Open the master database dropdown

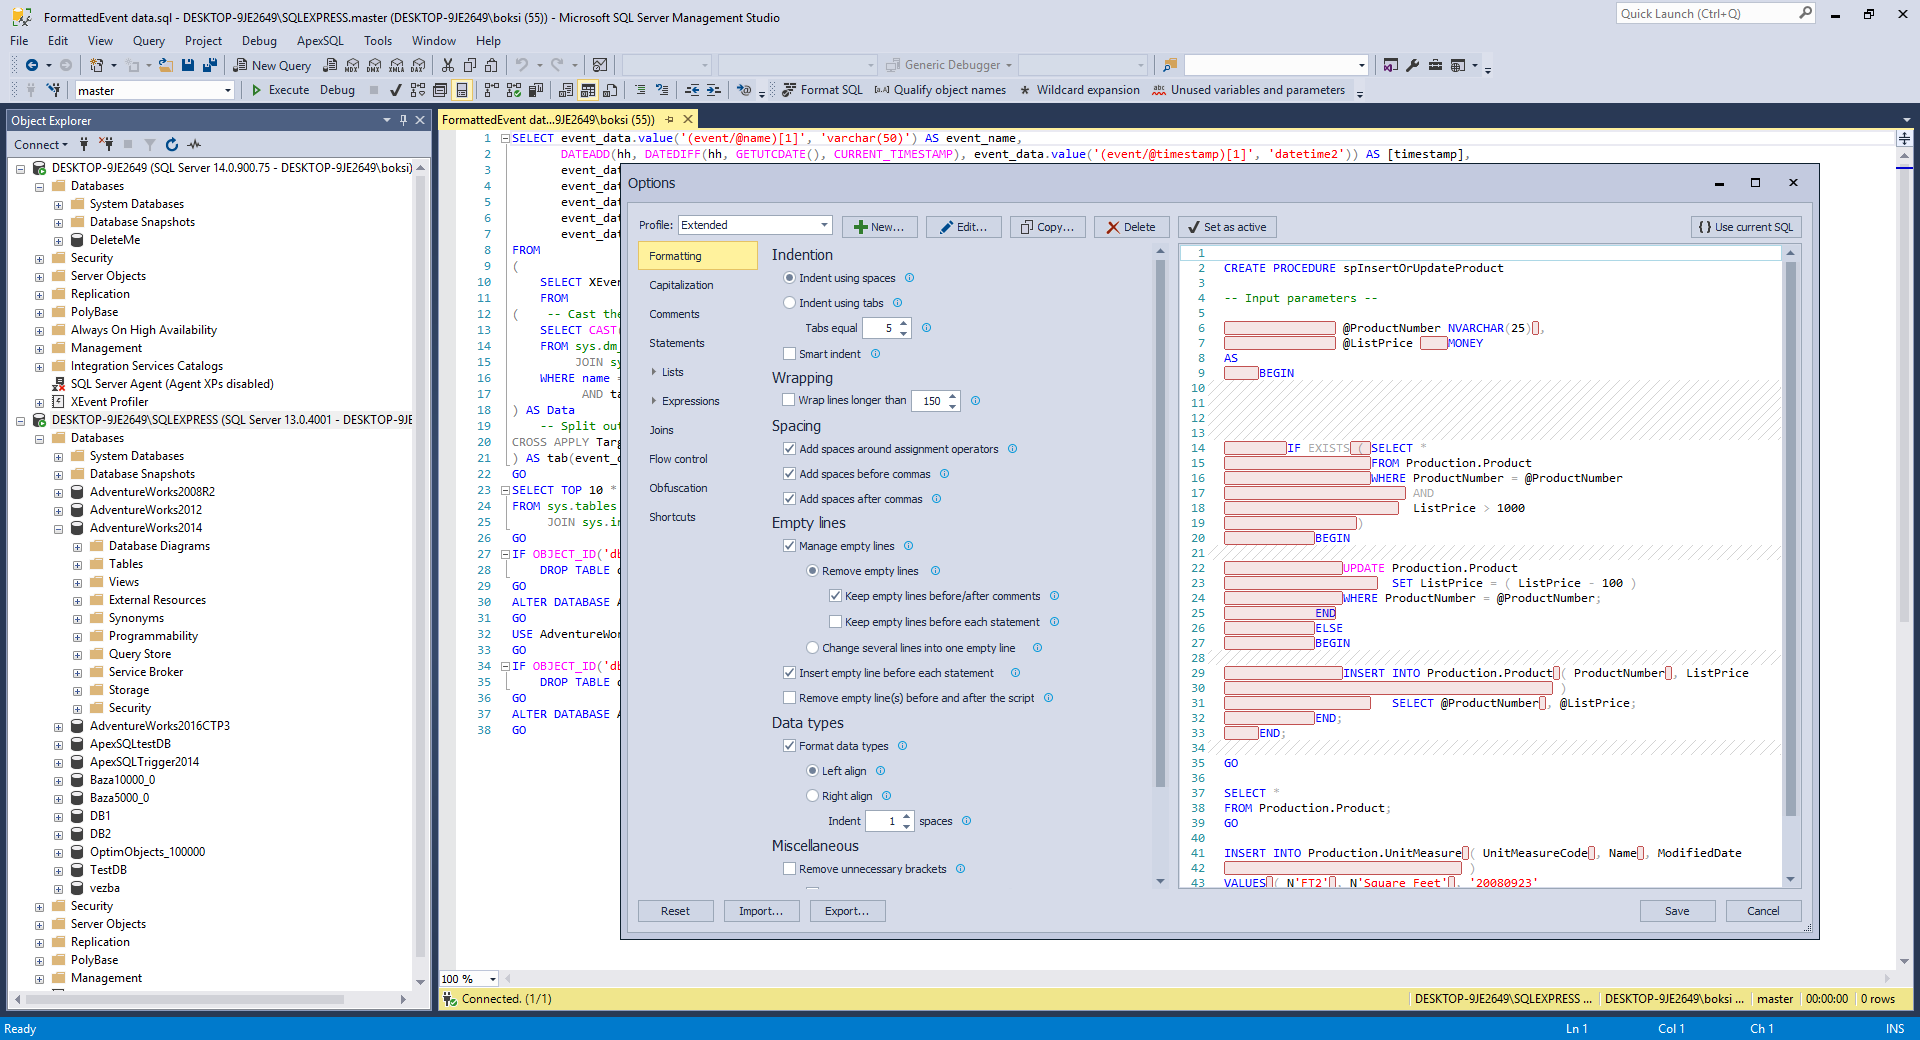(x=228, y=91)
